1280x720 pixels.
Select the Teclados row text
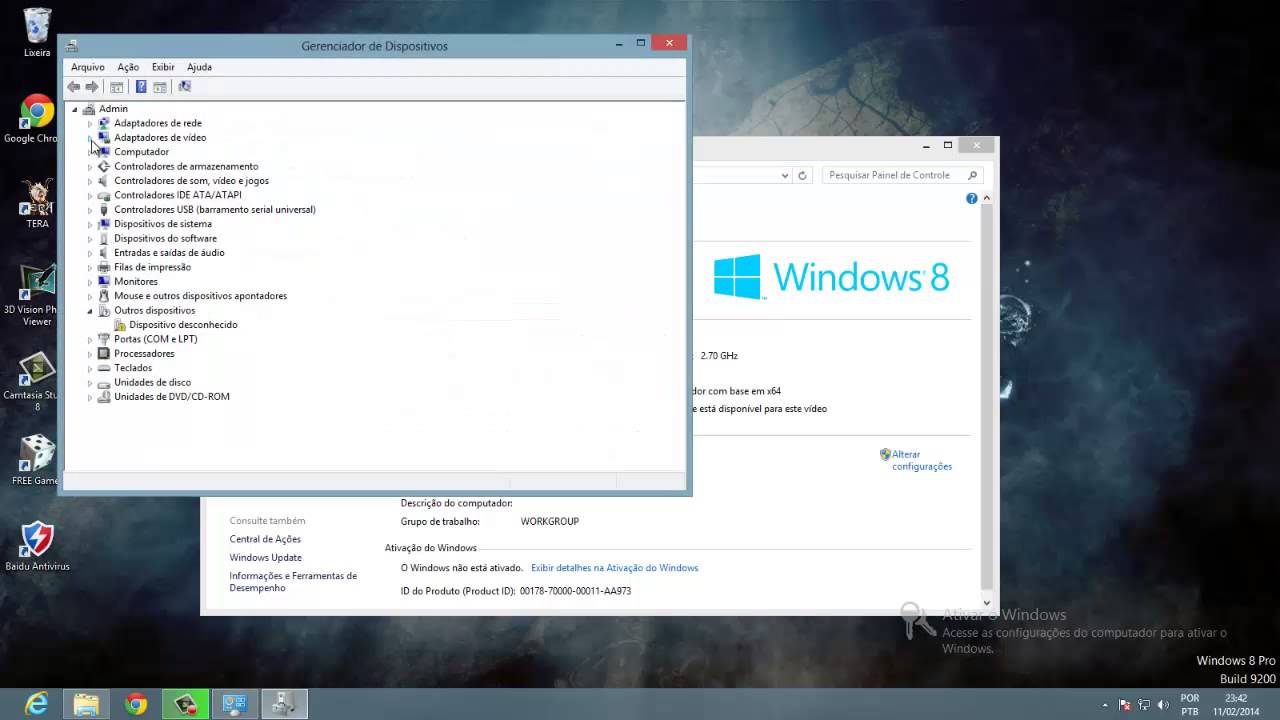tap(133, 368)
